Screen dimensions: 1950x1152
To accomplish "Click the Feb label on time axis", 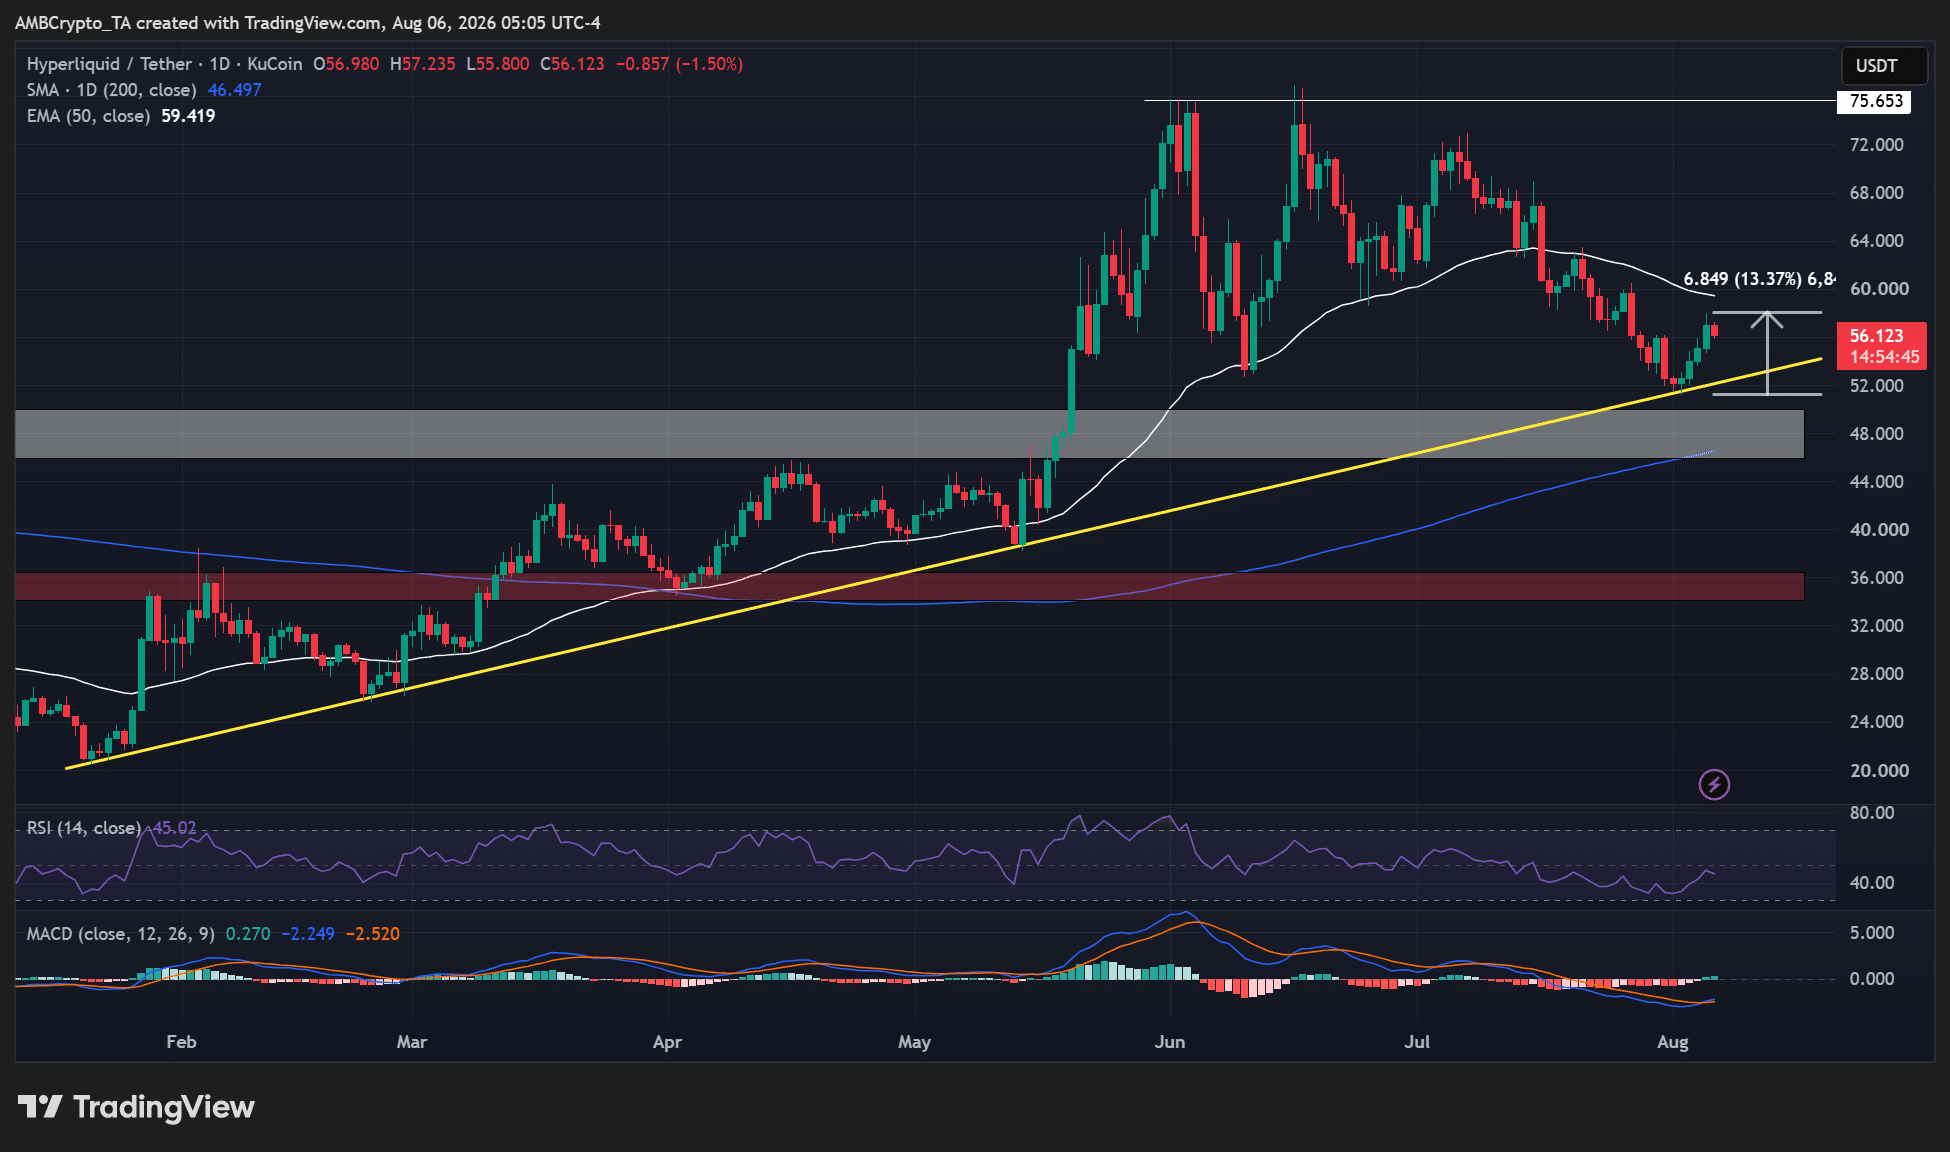I will click(181, 1042).
